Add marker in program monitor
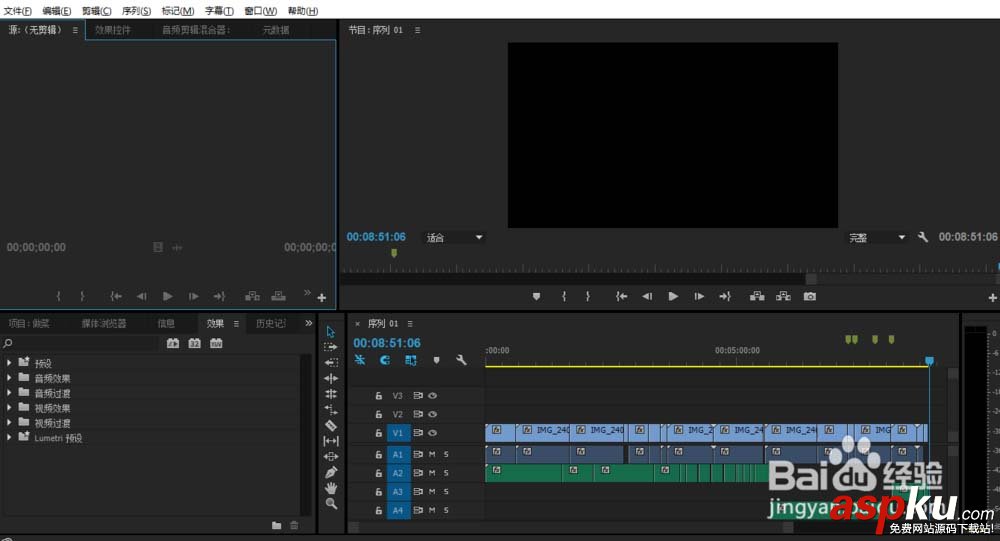Viewport: 1000px width, 541px height. (536, 297)
